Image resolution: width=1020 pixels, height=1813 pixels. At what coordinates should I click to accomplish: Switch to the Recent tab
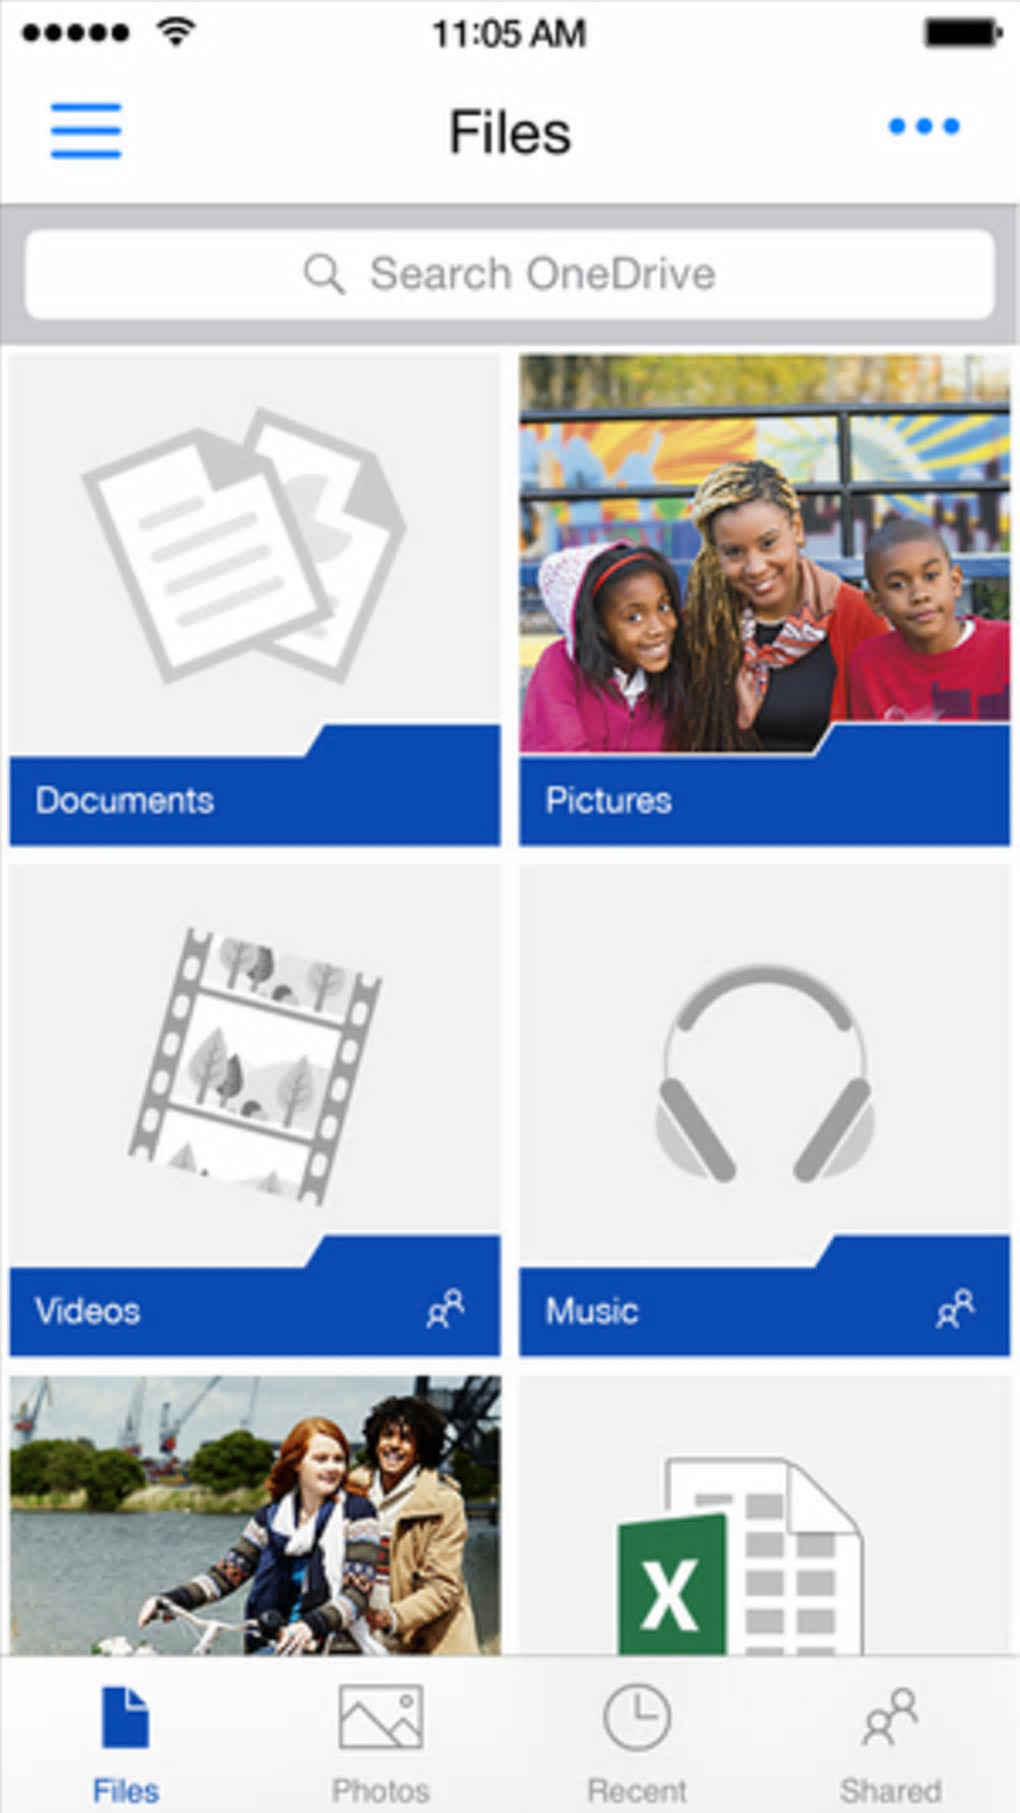(636, 1743)
